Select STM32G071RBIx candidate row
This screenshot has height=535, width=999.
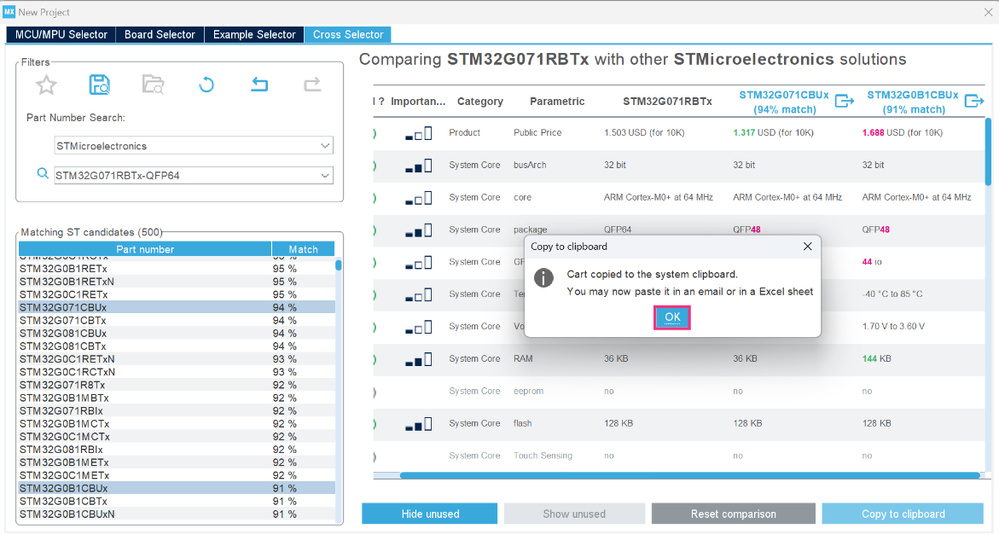(176, 411)
